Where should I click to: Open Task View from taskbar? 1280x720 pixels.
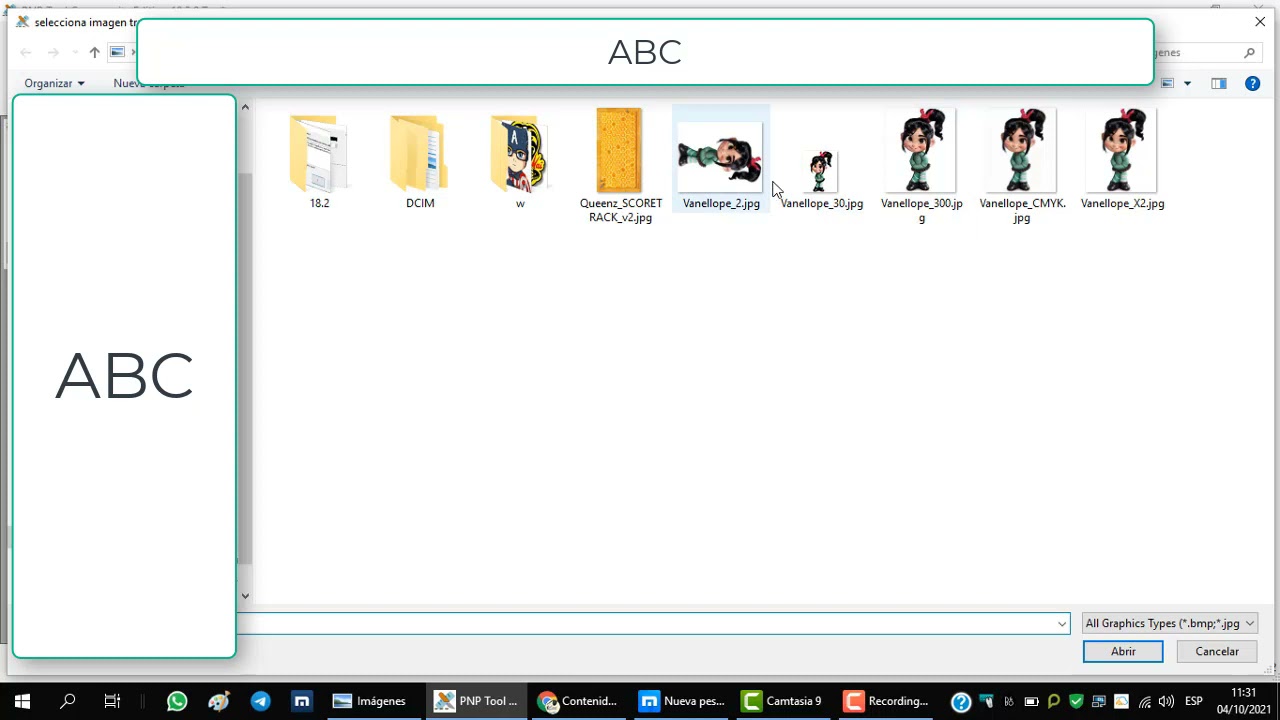112,701
